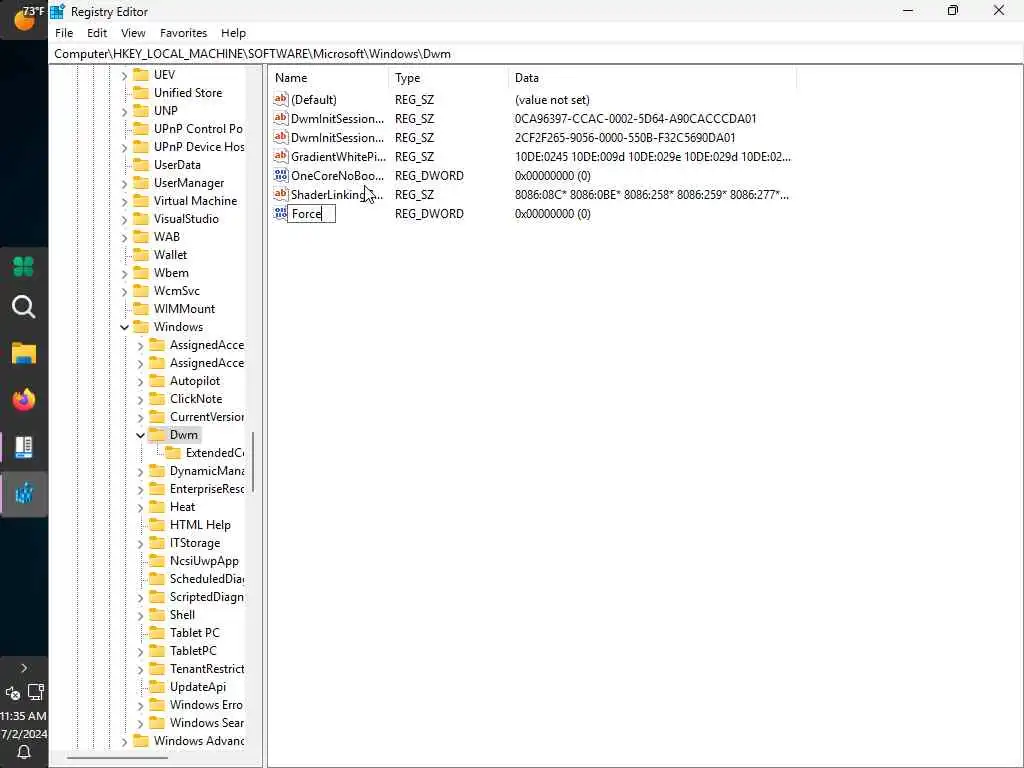Screen dimensions: 1024x768
Task: Open the Start menu clover icon
Action: coord(24,266)
